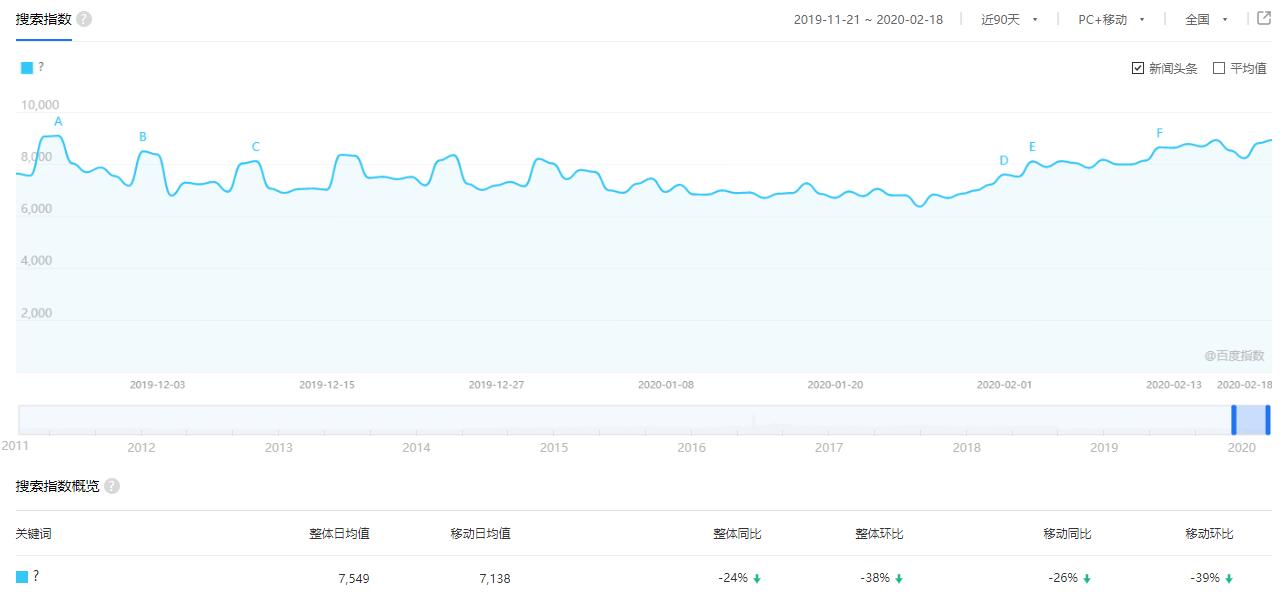
Task: Click the help icon beside 搜索指数 title
Action: click(x=84, y=19)
